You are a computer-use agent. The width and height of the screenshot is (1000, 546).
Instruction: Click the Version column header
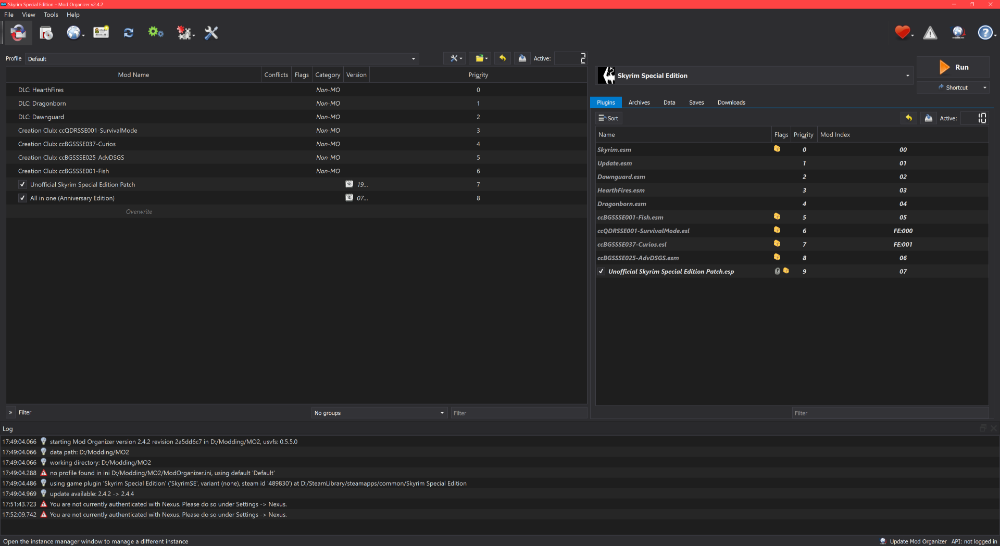coord(357,75)
